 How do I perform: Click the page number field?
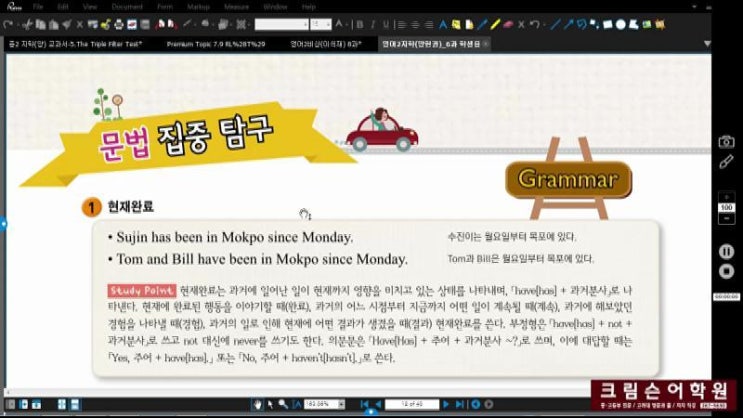tap(412, 404)
